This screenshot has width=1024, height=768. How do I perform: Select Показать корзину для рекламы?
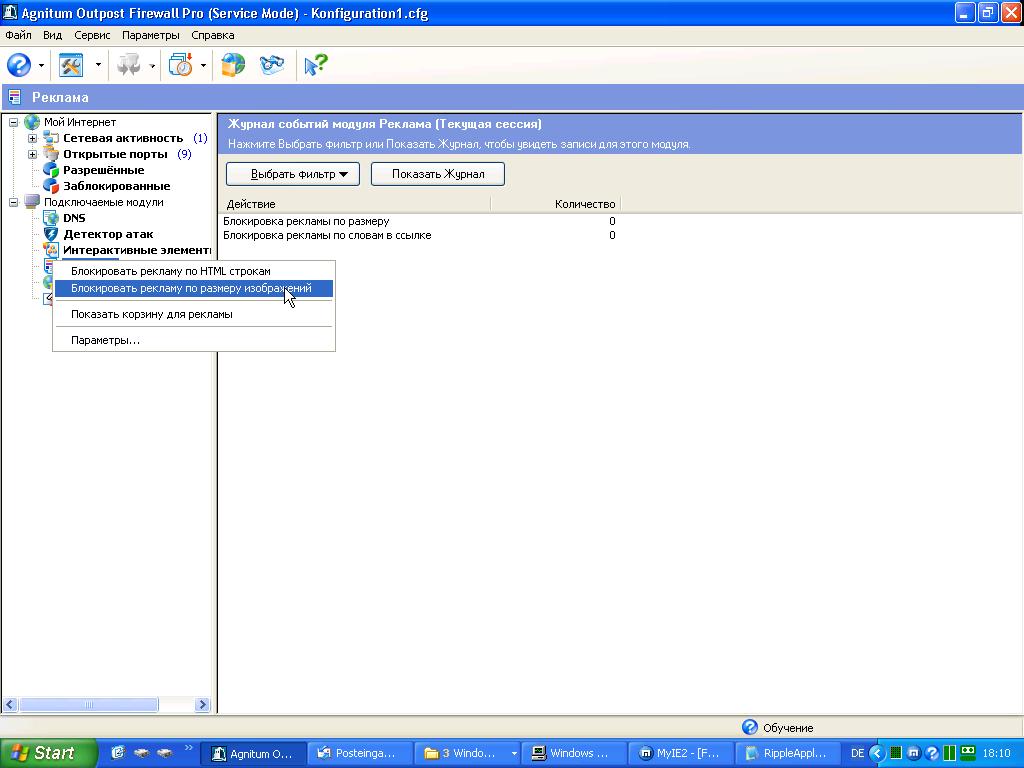pos(194,314)
